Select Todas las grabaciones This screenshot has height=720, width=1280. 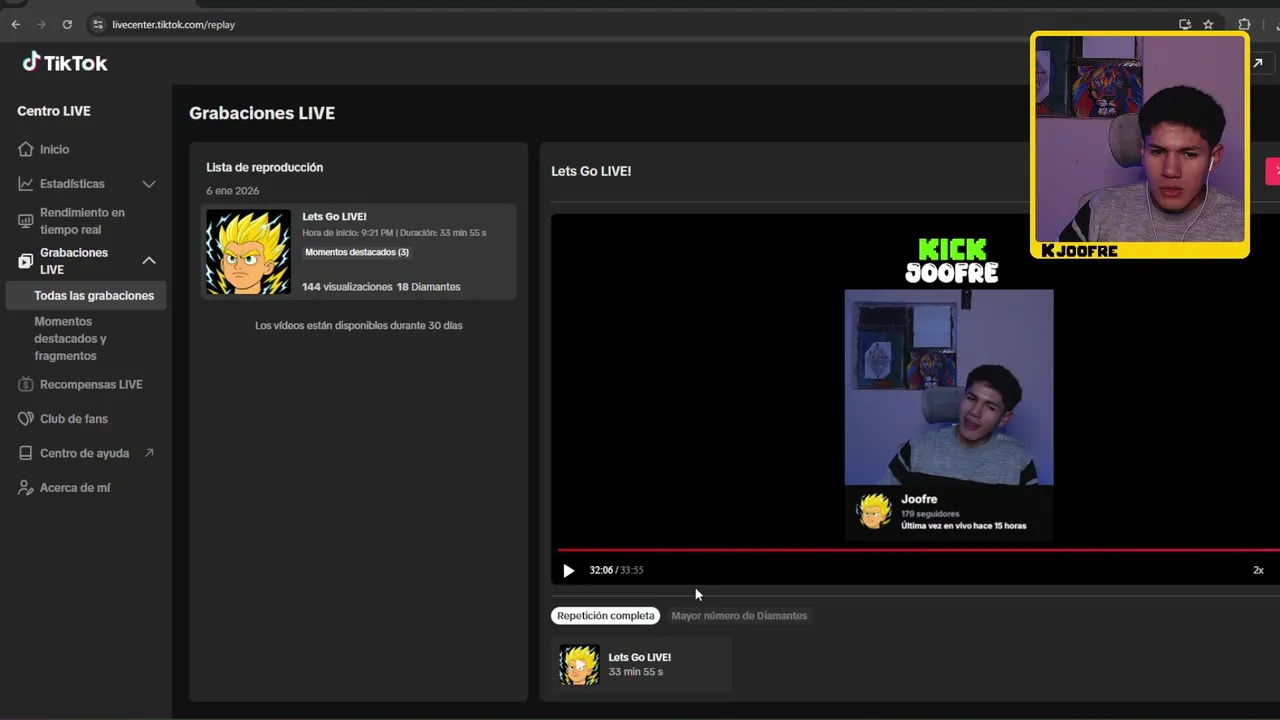86,295
